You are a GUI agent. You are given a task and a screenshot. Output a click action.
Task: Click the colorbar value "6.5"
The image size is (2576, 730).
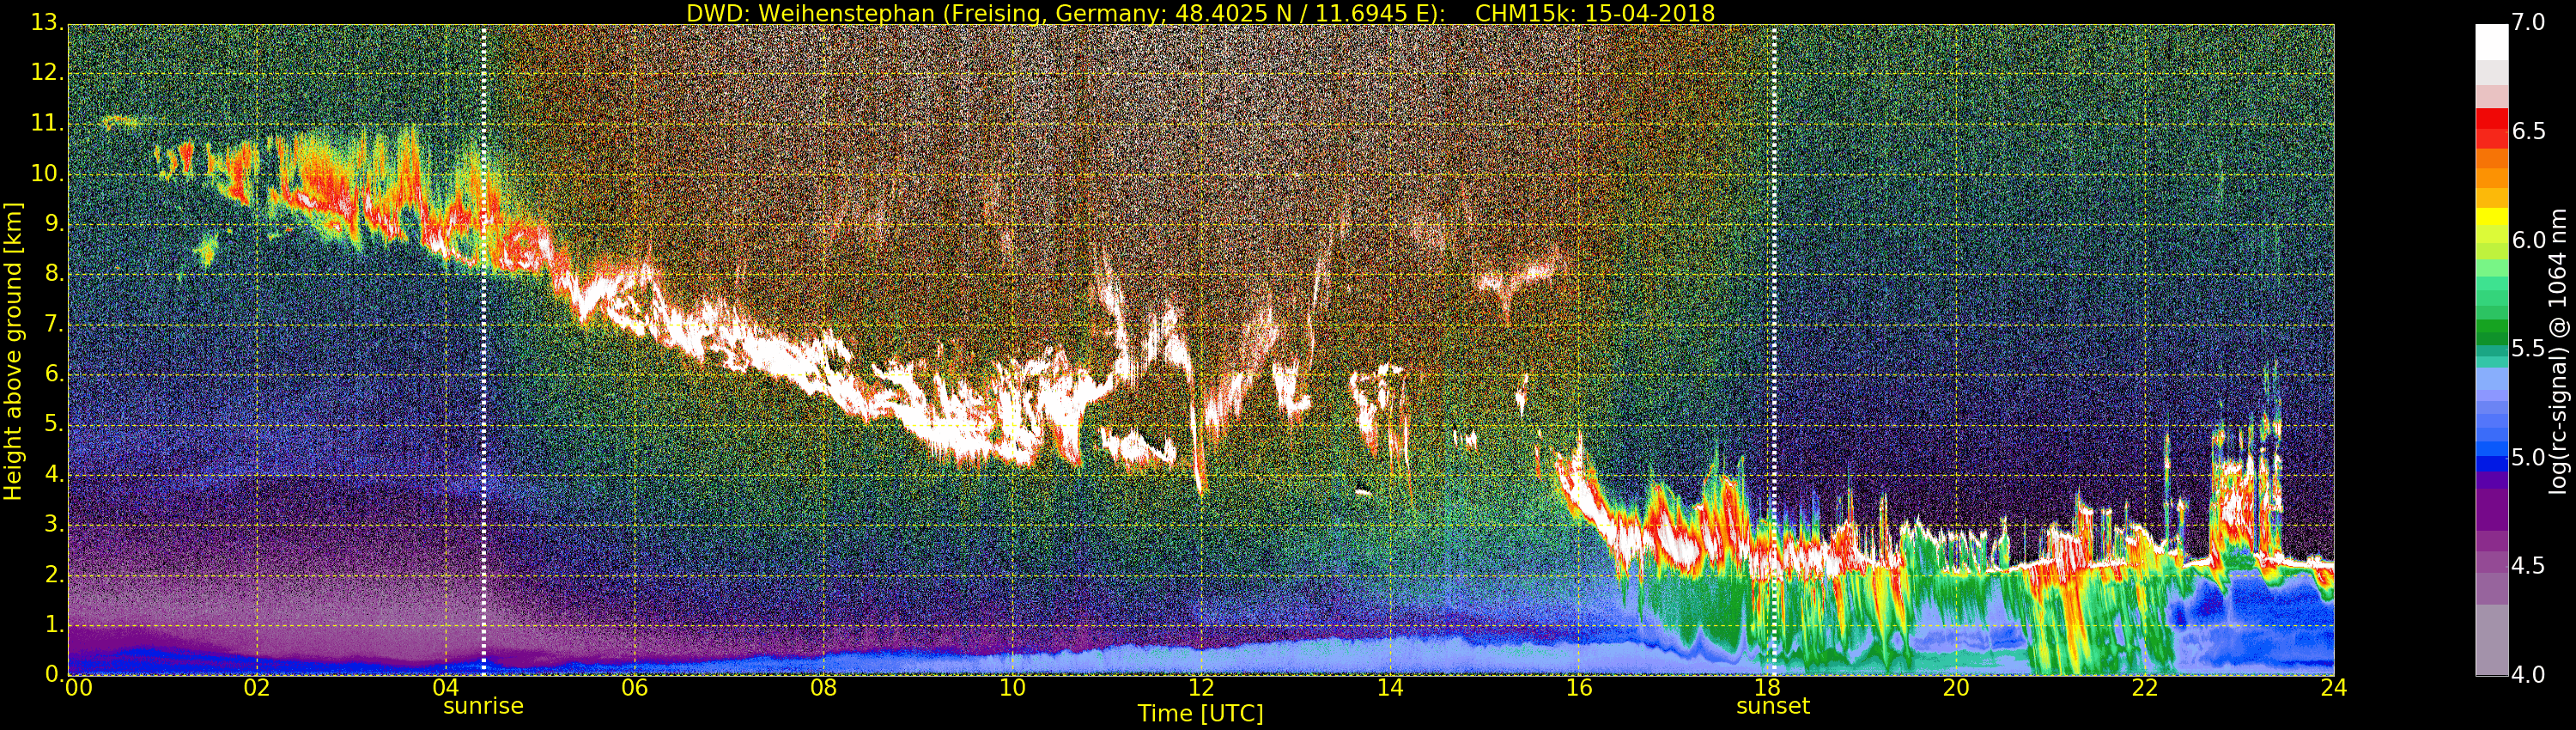coord(2529,131)
